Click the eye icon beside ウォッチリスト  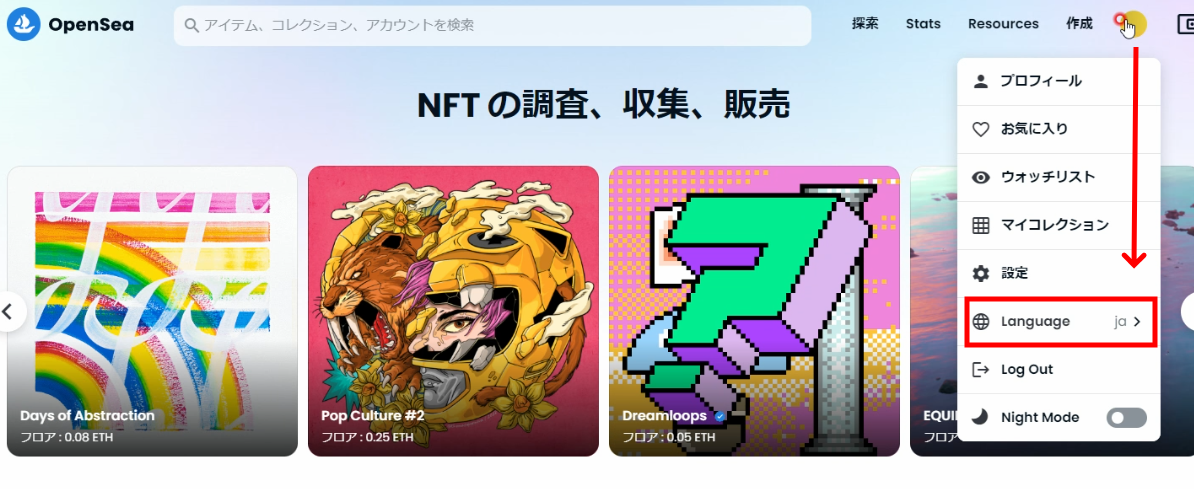click(x=981, y=177)
